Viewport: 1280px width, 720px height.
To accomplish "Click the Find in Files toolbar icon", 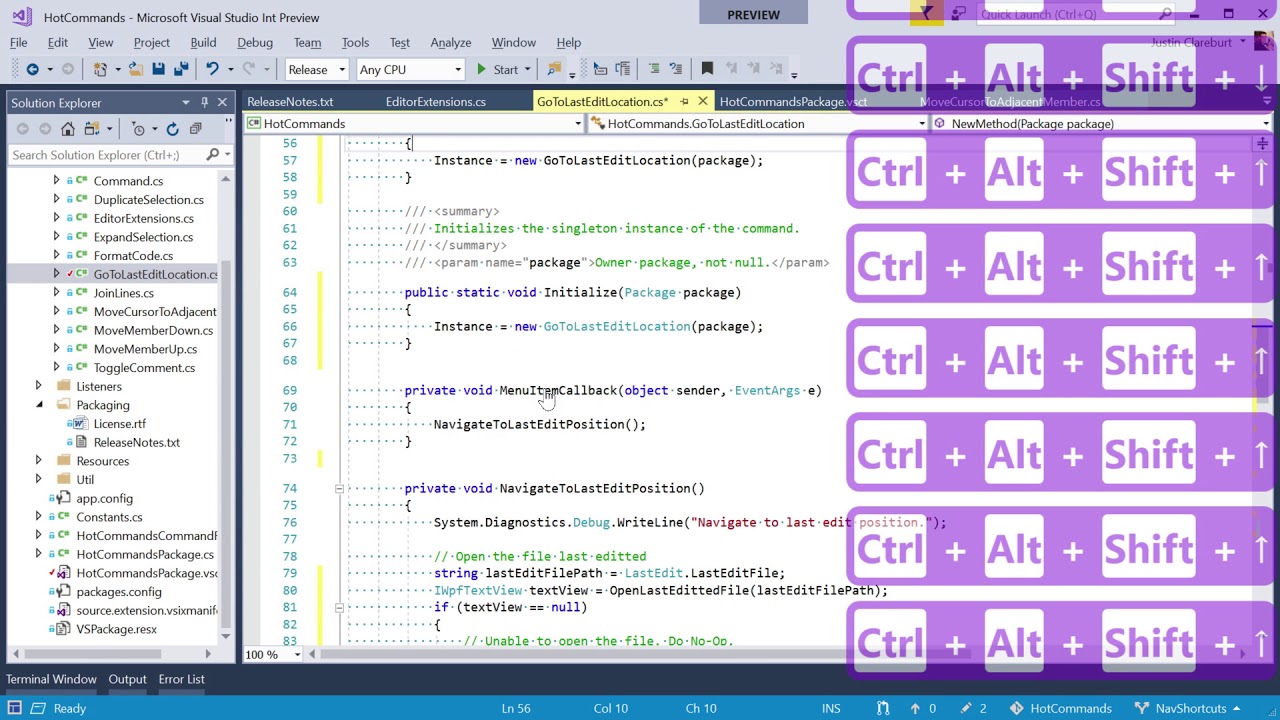I will point(554,69).
